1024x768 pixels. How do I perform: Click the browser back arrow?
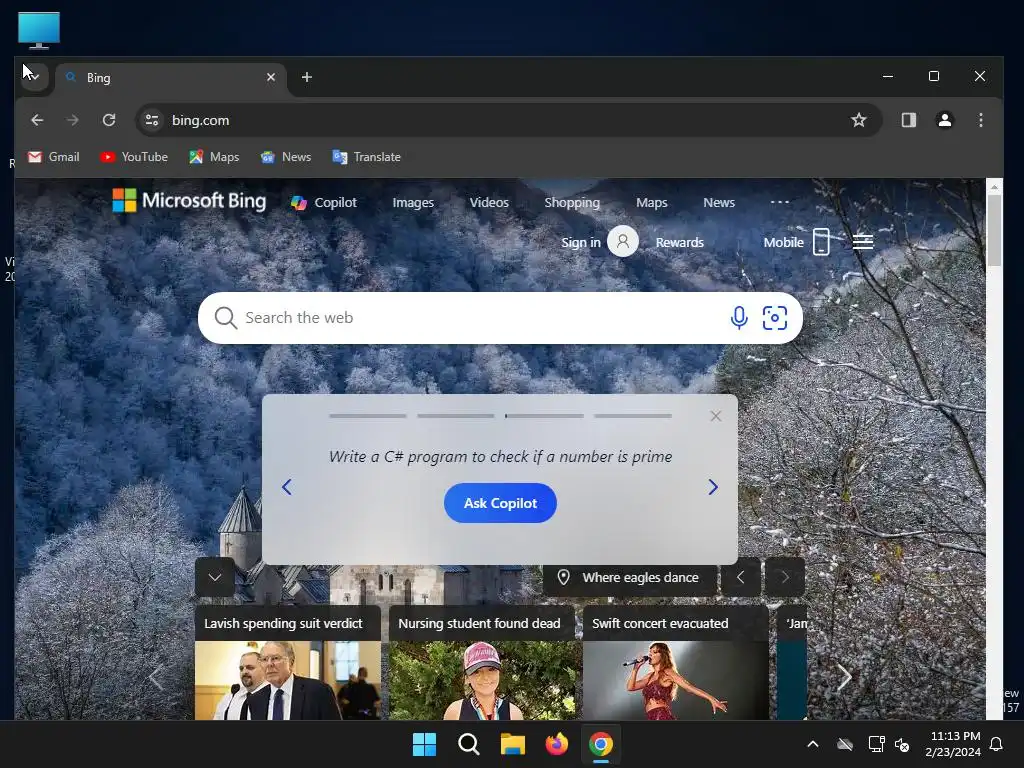point(37,120)
